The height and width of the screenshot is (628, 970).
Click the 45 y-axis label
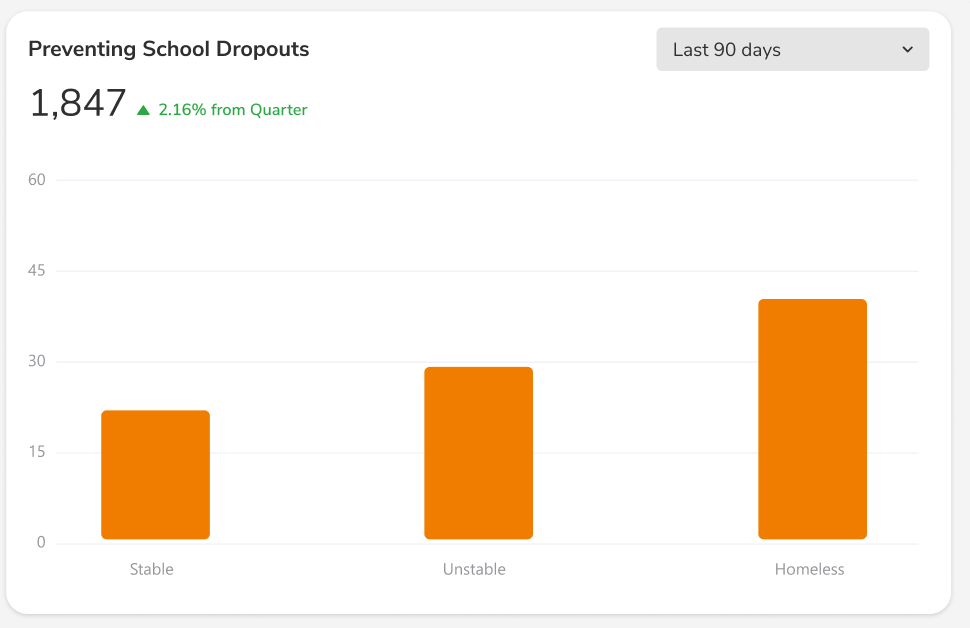(x=37, y=270)
